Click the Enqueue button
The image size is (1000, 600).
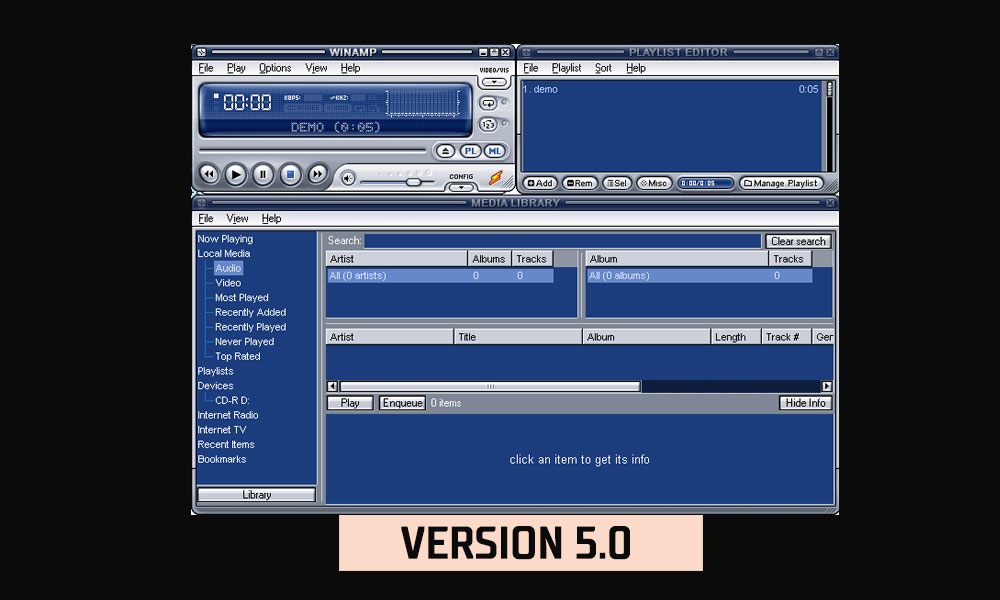[402, 403]
